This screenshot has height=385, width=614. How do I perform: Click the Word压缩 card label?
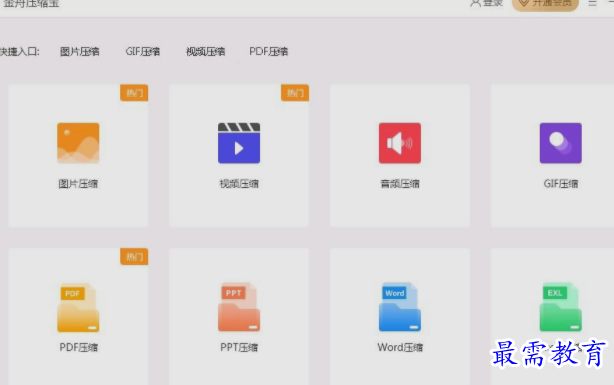pyautogui.click(x=400, y=347)
